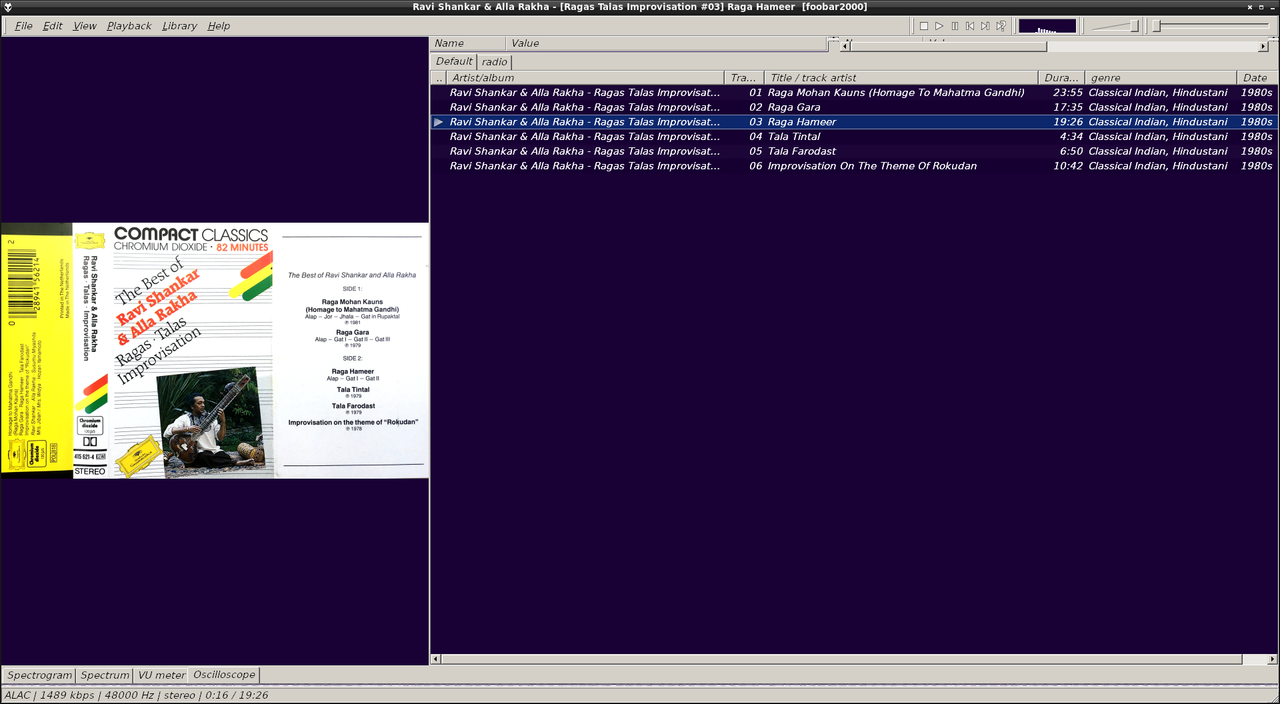
Task: Go to the previous track
Action: [x=970, y=26]
